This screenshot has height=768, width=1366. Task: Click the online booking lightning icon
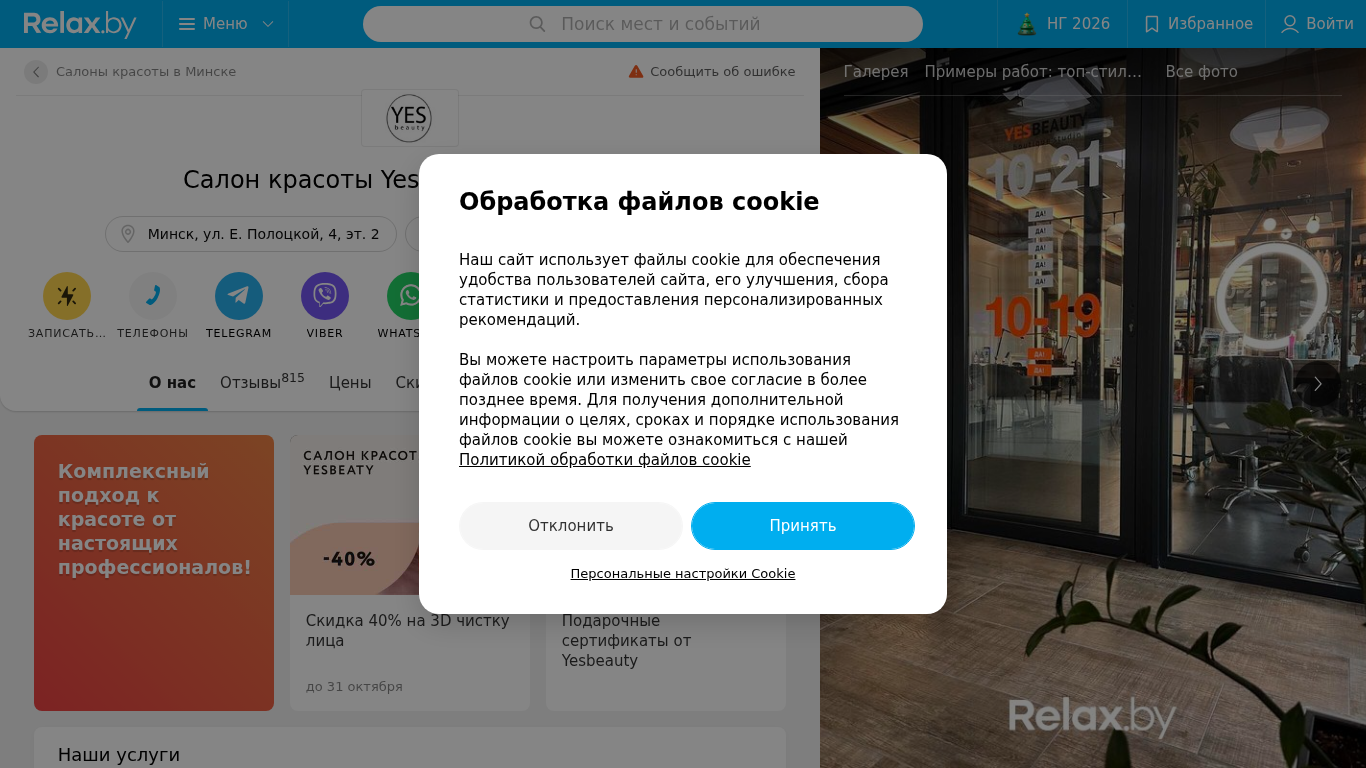pyautogui.click(x=67, y=296)
